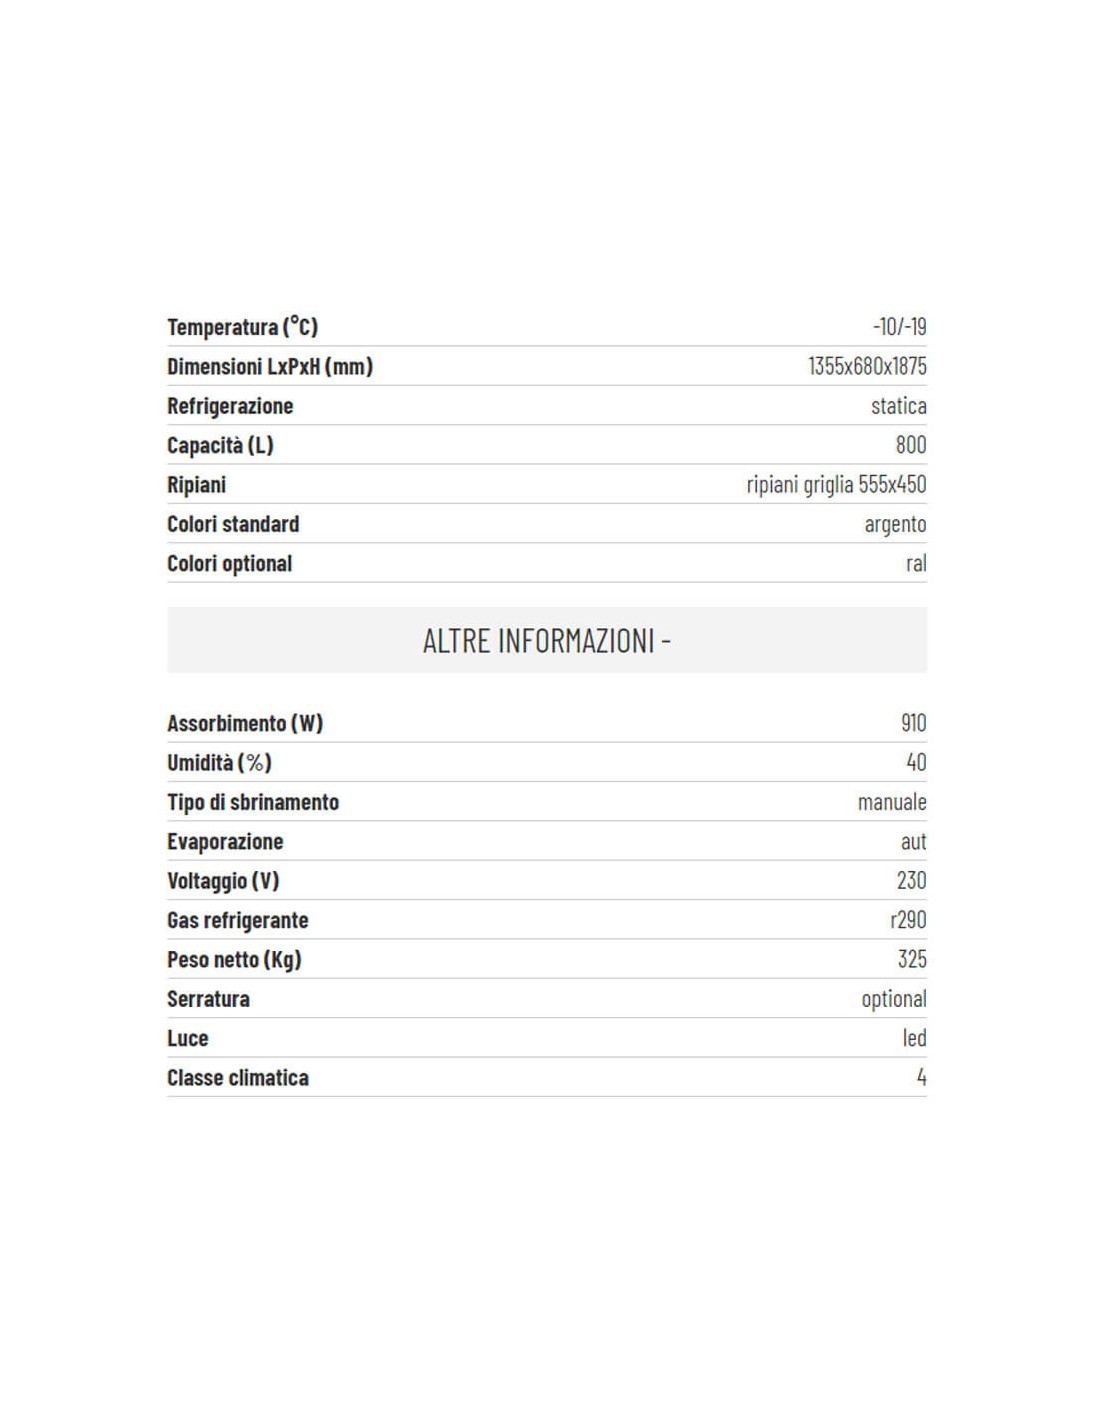Click the Colori optional label
This screenshot has height=1422, width=1100.
230,563
